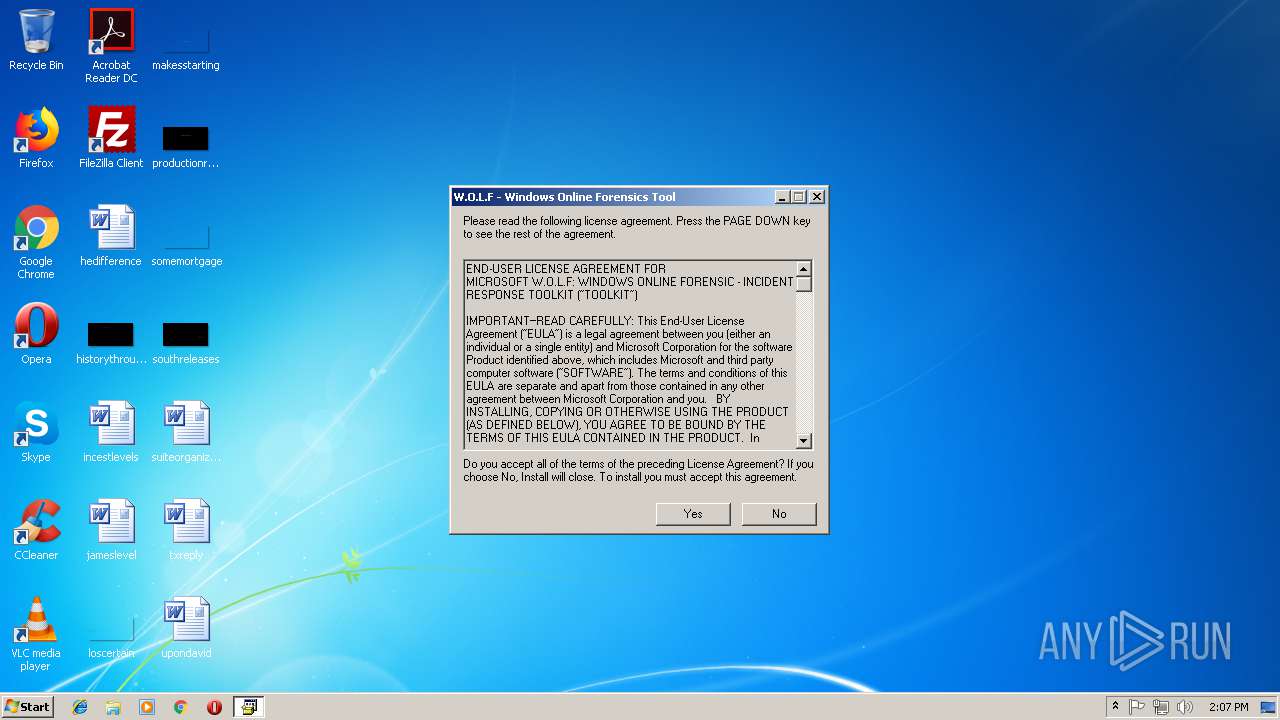Image resolution: width=1280 pixels, height=720 pixels.
Task: Open the Recycle Bin desktop icon
Action: 36,40
